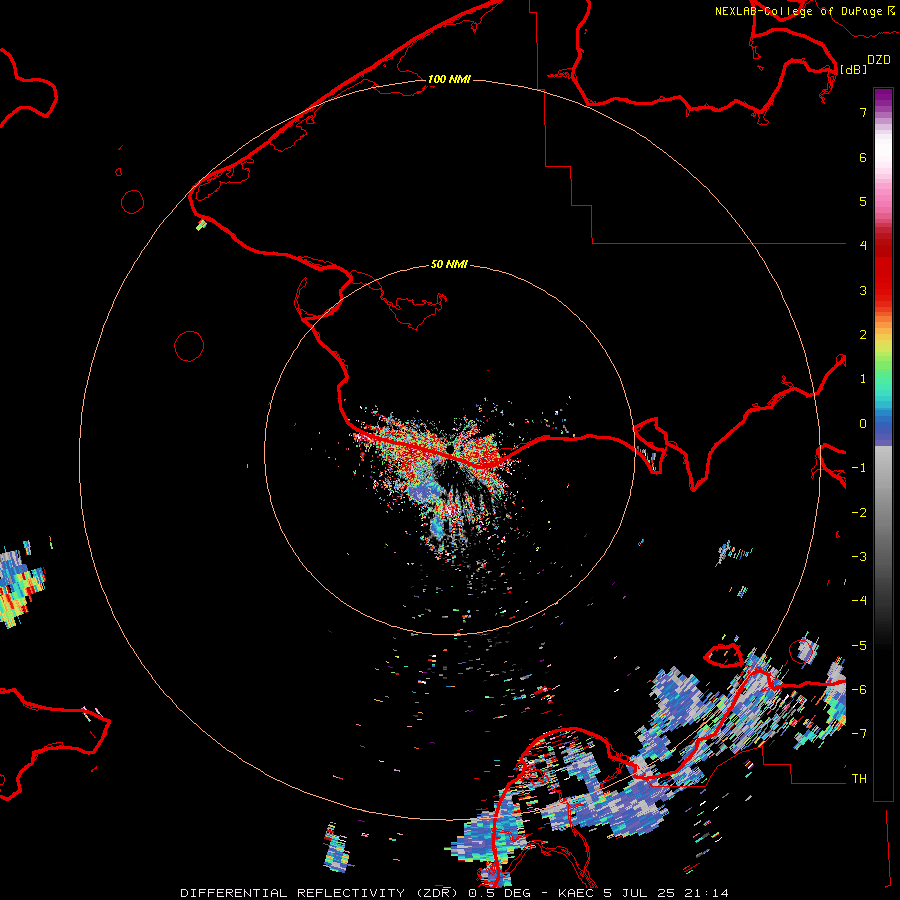Click the 100 NMI range ring label
Screen dimensions: 900x900
(x=449, y=79)
